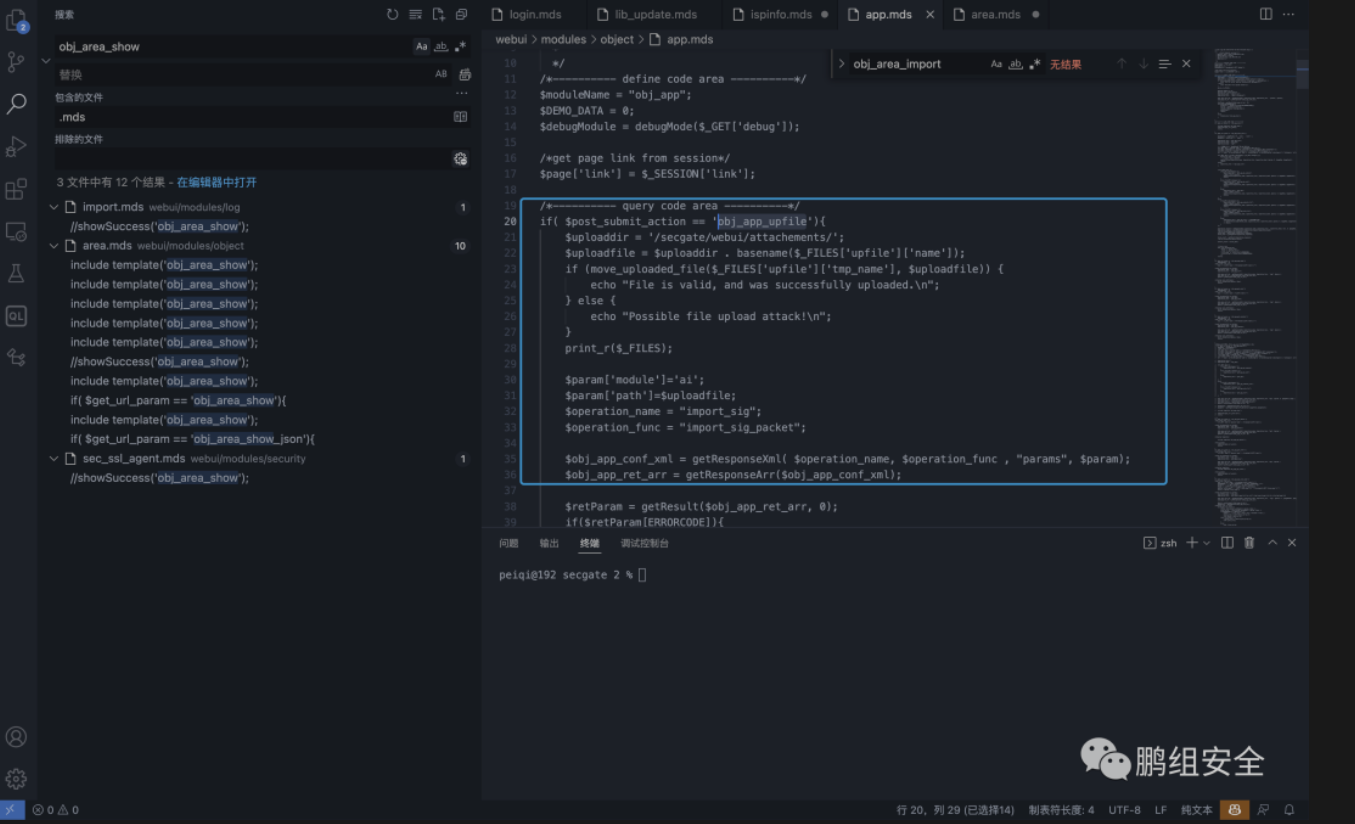Screen dimensions: 1355x824
Task: Click the 包含的文件 input field
Action: pos(250,117)
